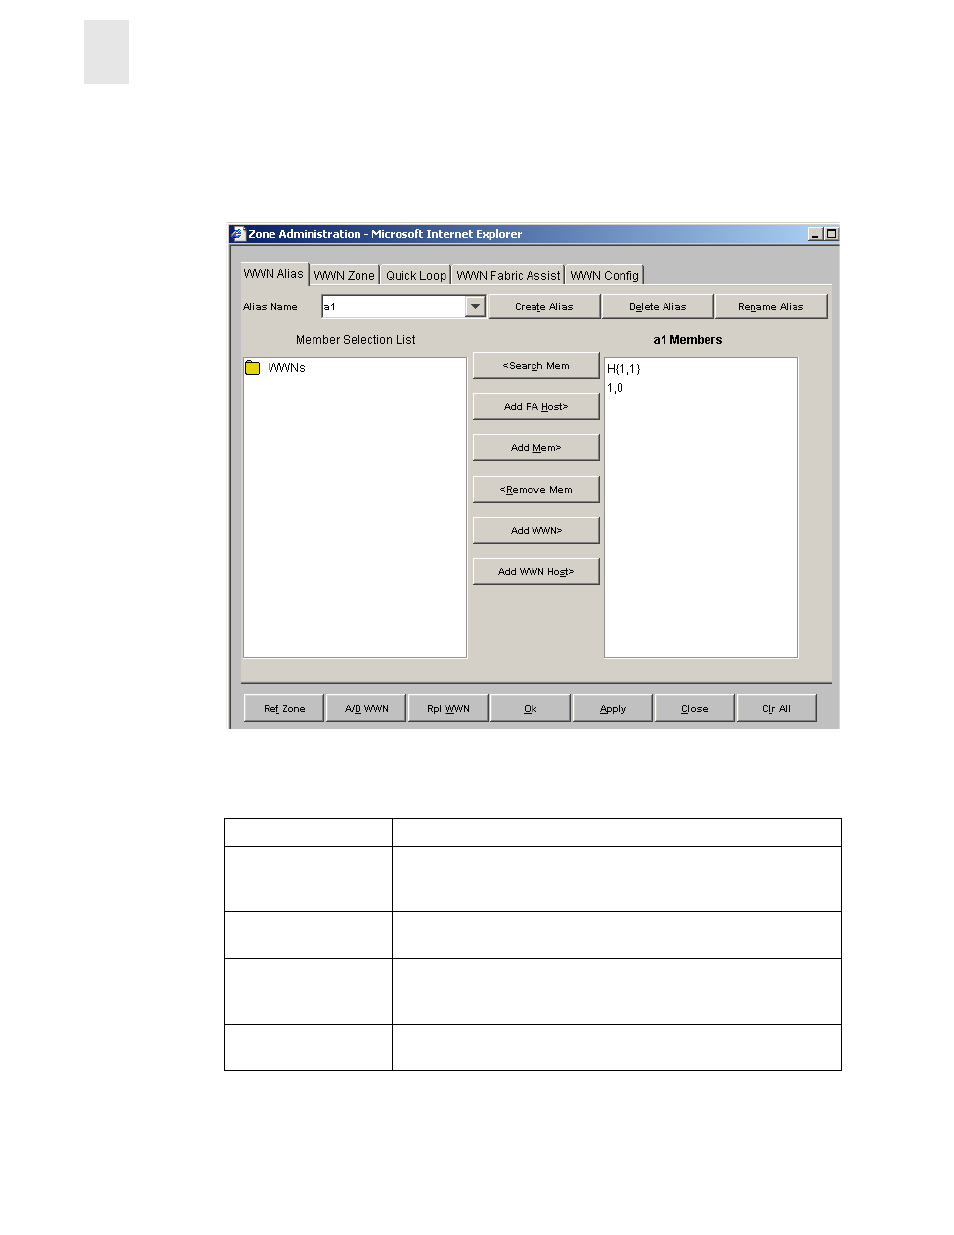Click the Ref Zone button
Image resolution: width=954 pixels, height=1235 pixels.
tap(285, 709)
